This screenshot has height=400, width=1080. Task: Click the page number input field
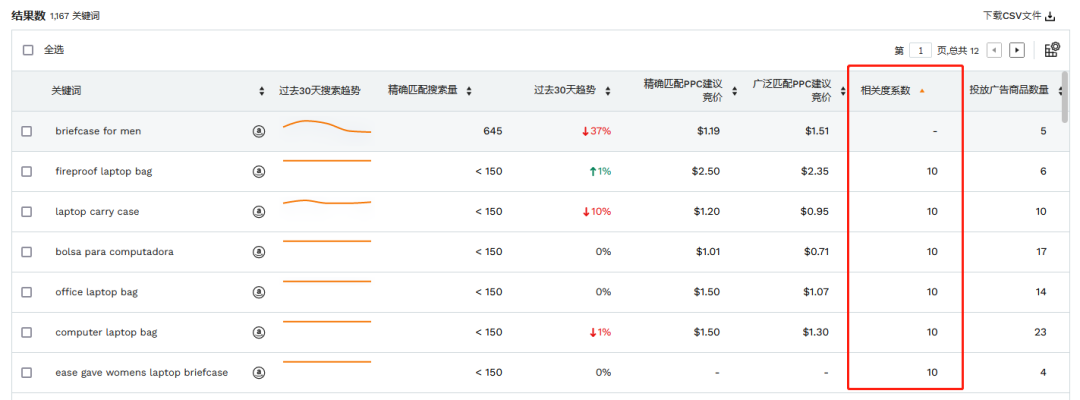[920, 50]
